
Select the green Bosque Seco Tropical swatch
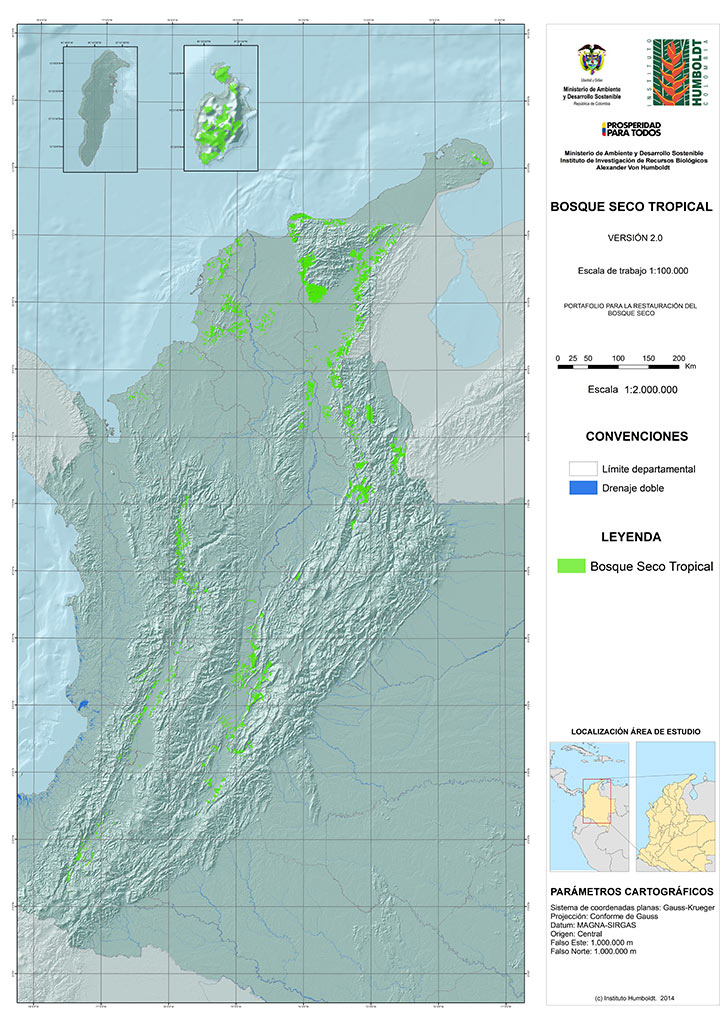point(571,566)
